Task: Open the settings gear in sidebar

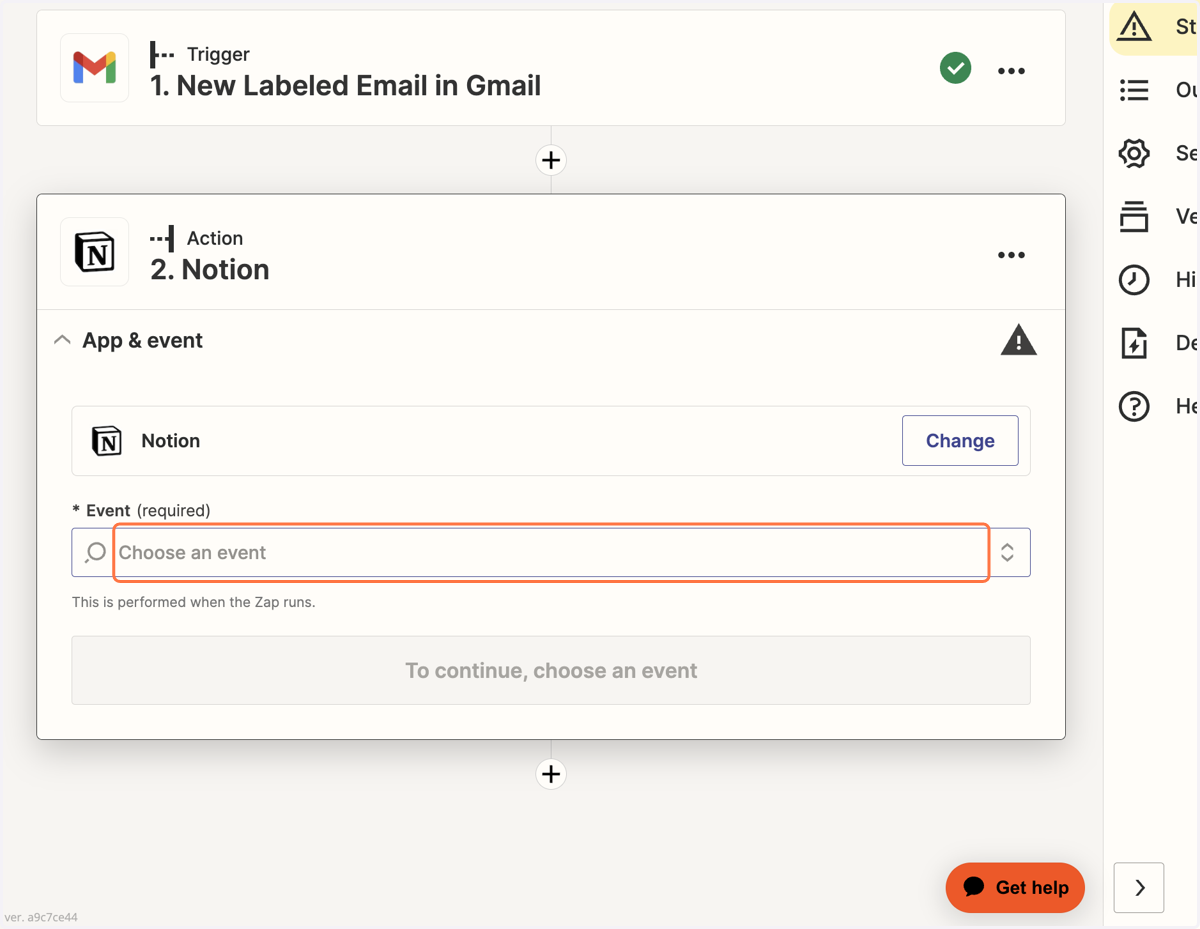Action: tap(1134, 153)
